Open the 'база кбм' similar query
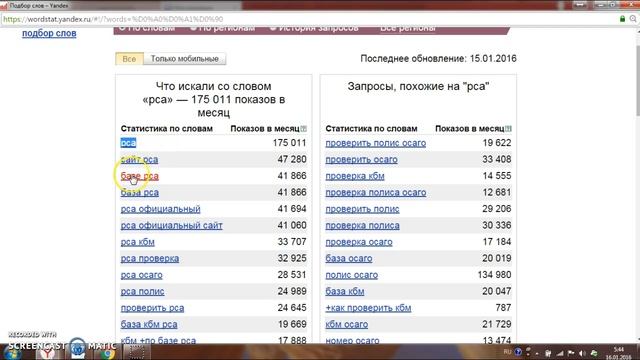640x360 pixels. coord(344,291)
